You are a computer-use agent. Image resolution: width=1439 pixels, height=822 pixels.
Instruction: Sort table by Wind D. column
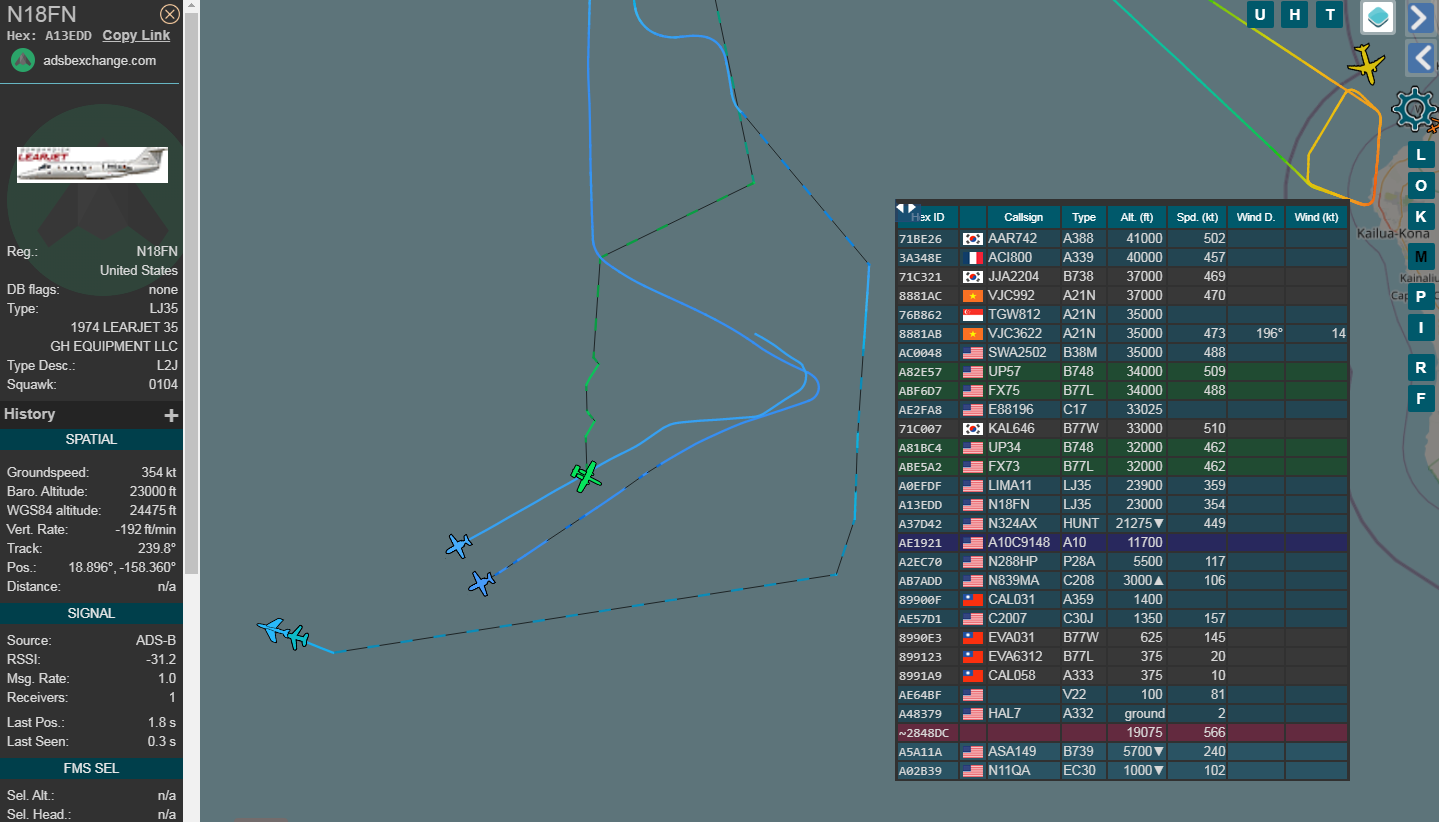pos(1255,217)
